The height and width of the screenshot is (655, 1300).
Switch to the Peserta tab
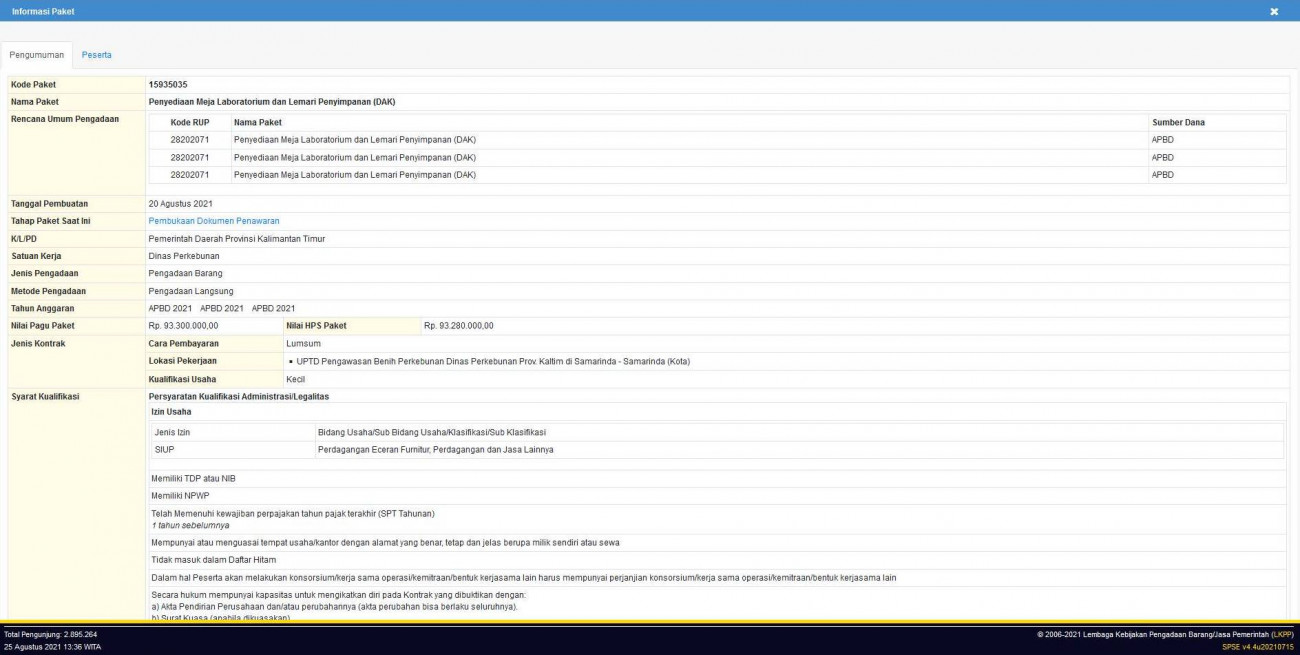97,54
